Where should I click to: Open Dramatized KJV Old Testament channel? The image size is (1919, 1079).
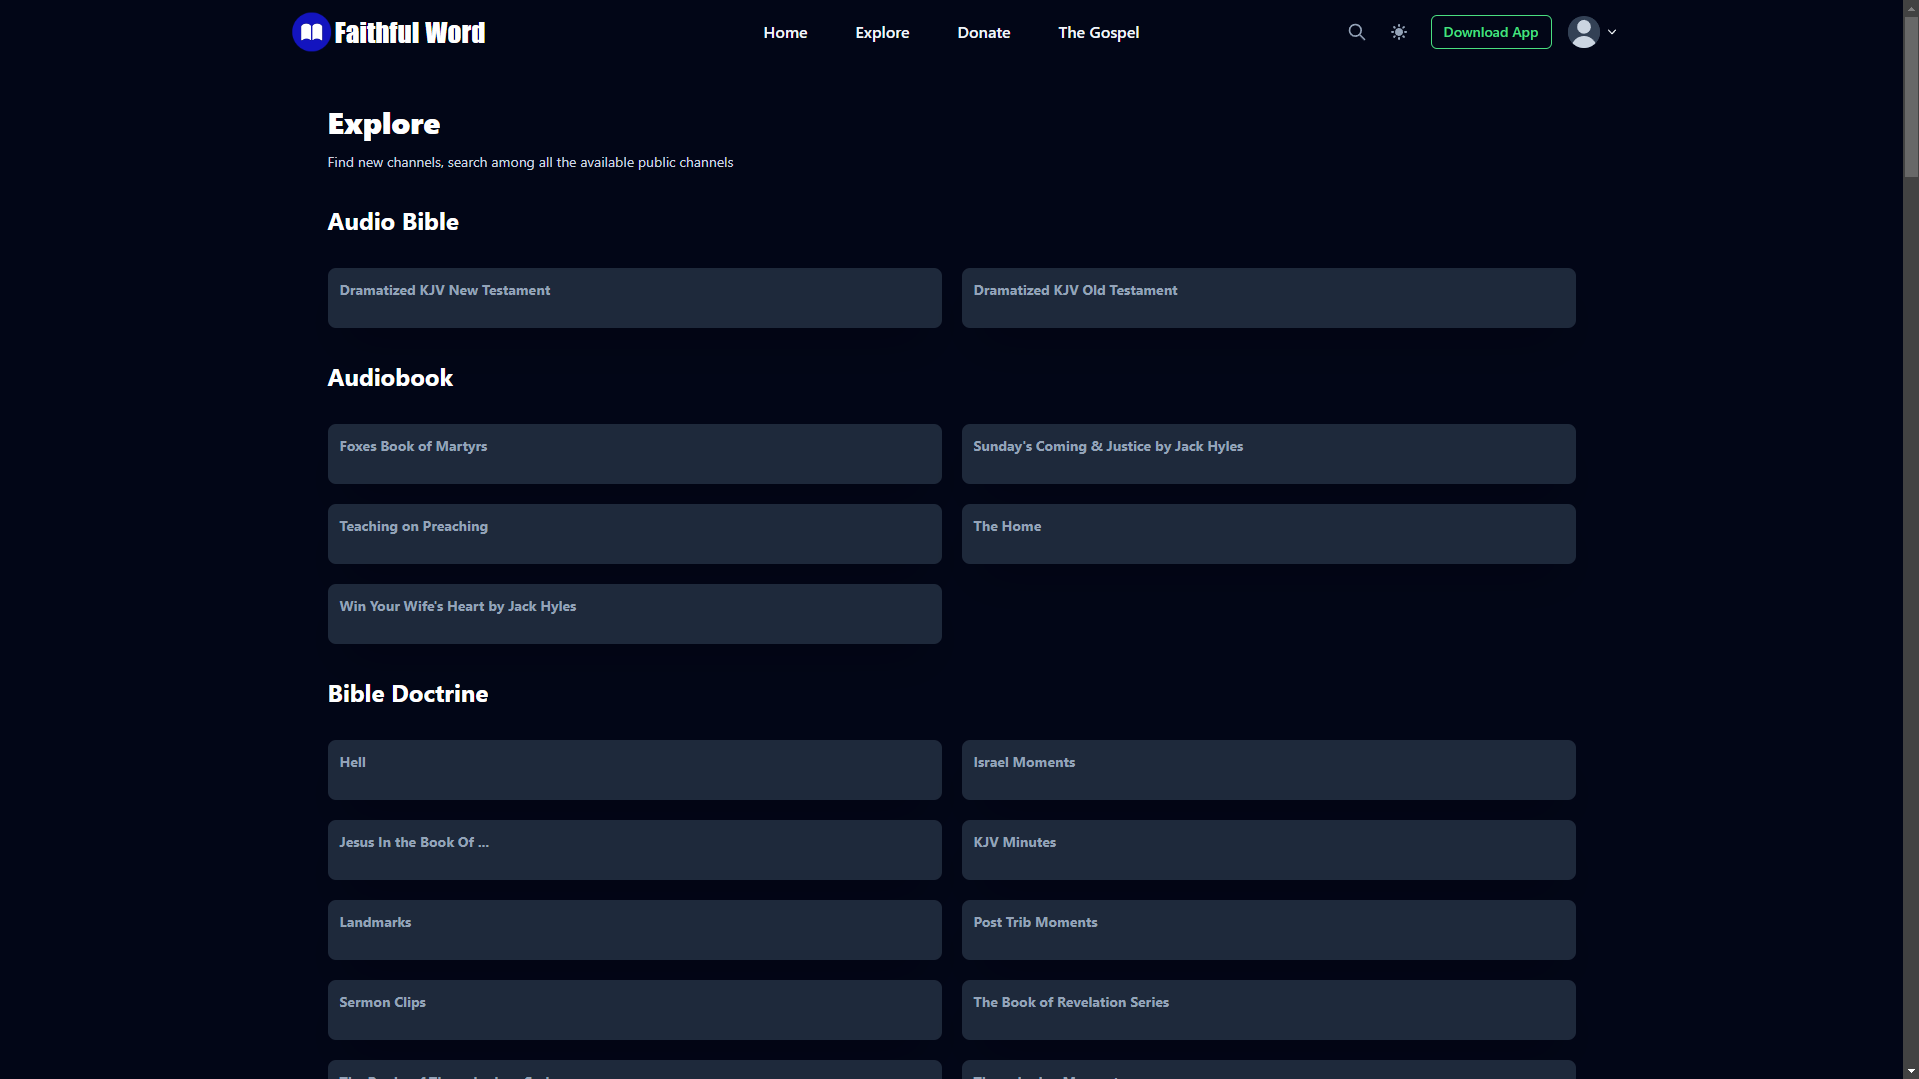pyautogui.click(x=1268, y=298)
